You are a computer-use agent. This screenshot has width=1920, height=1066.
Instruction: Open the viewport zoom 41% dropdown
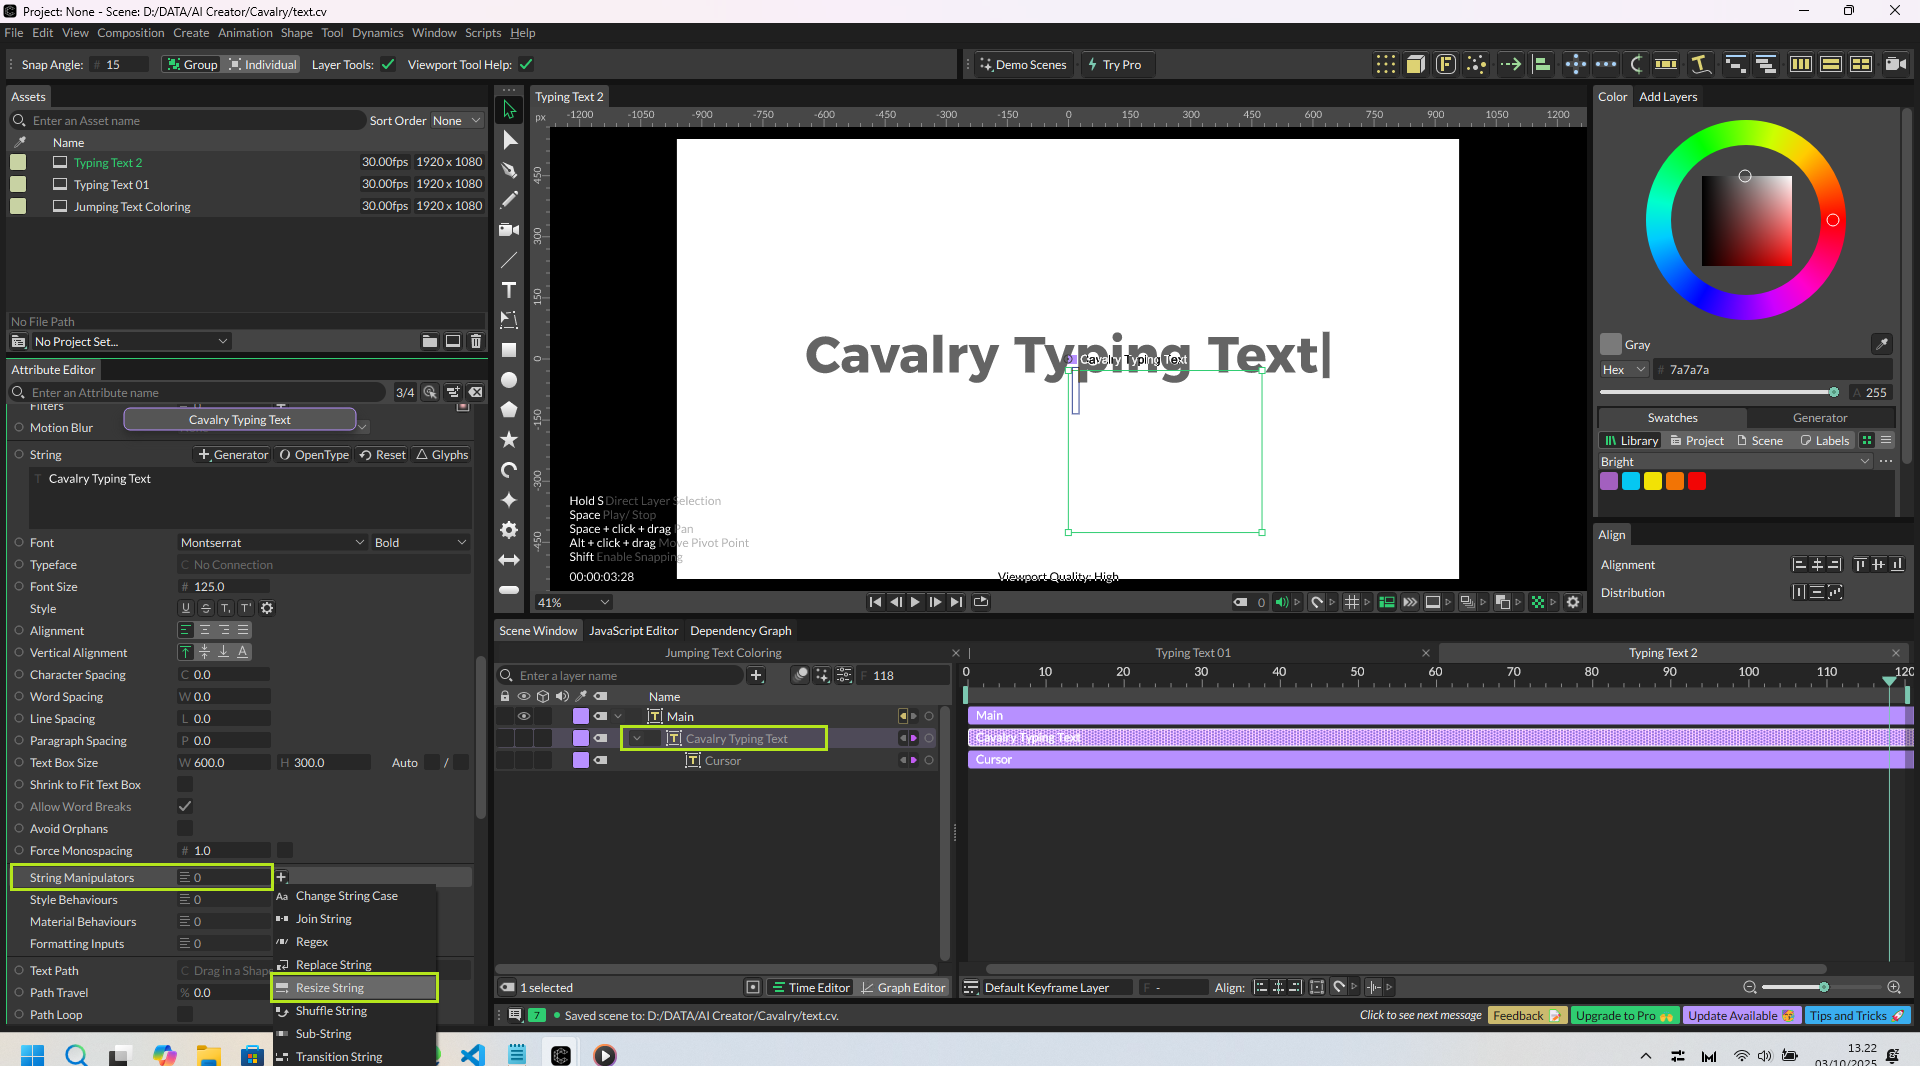(573, 603)
